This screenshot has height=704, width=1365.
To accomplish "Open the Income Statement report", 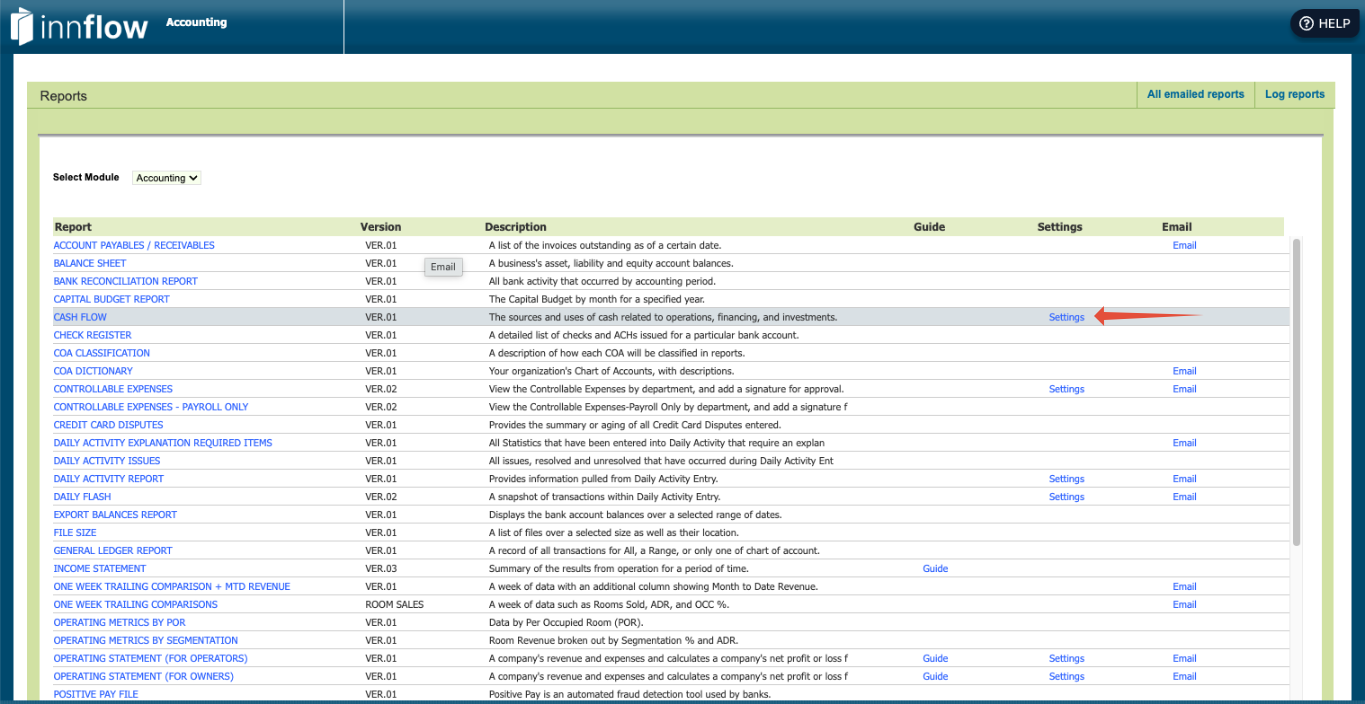I will pos(100,569).
